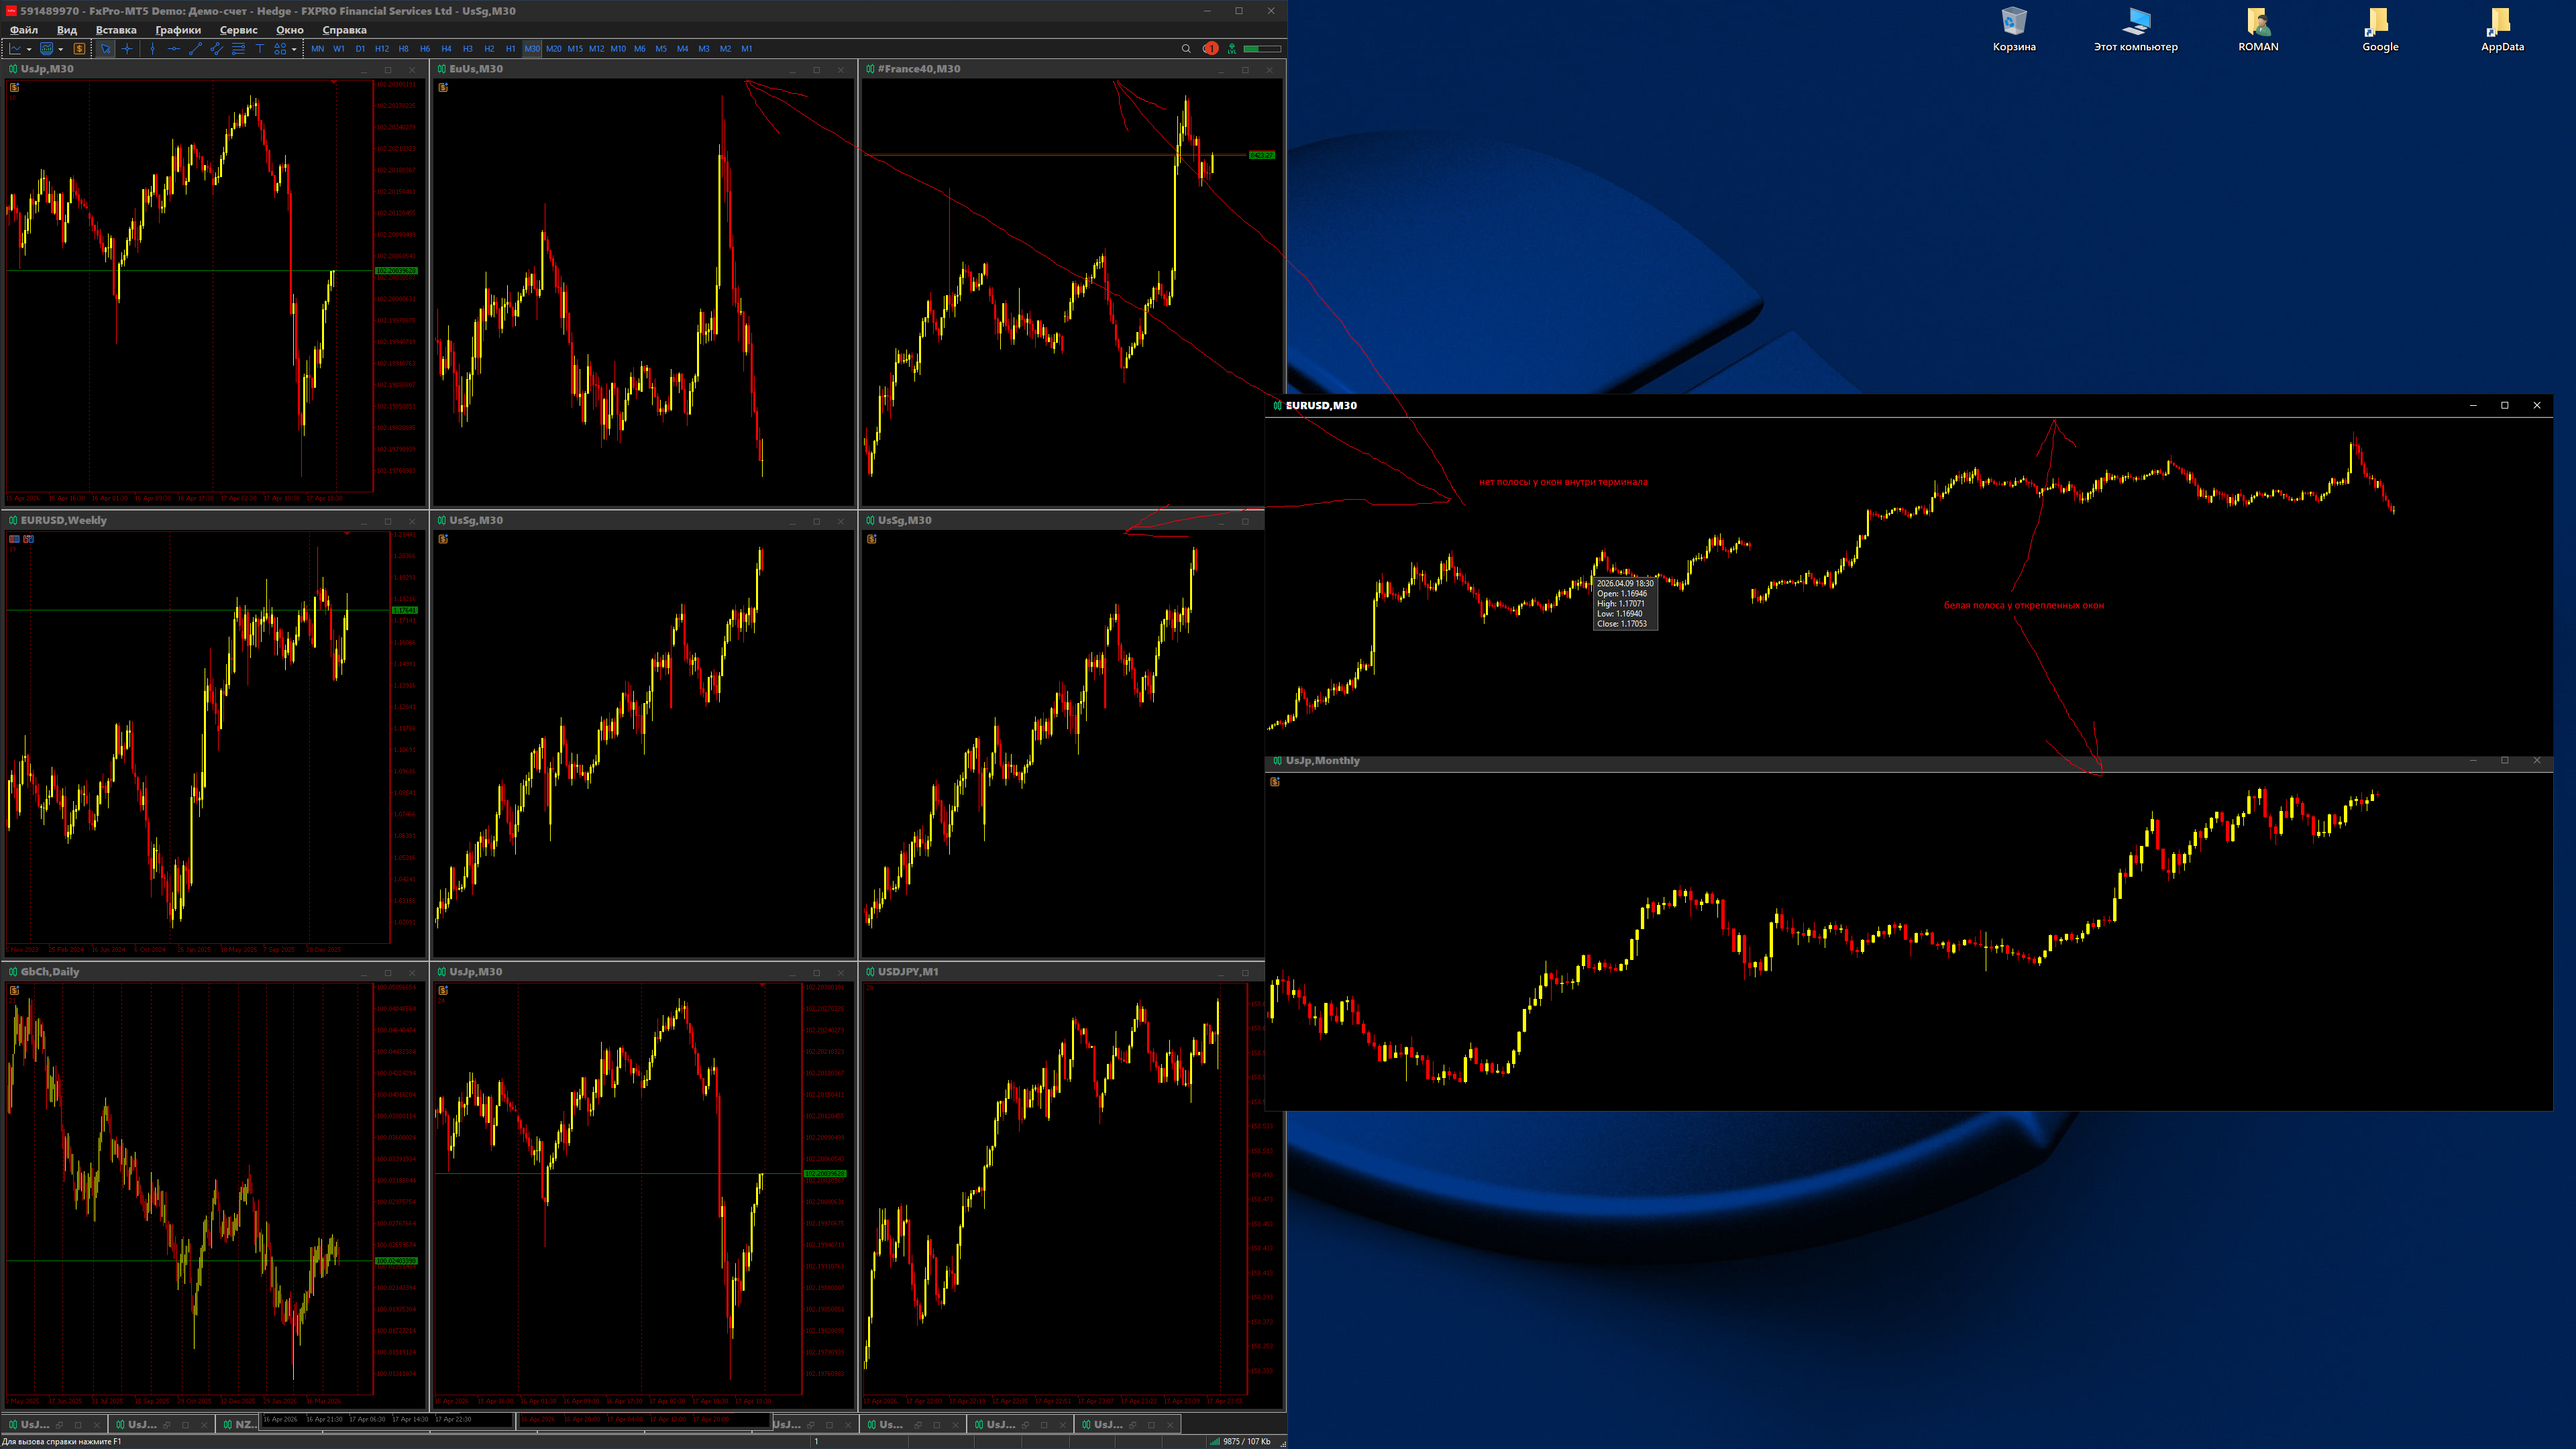Toggle the M15 timeframe button
The height and width of the screenshot is (1449, 2576).
point(575,48)
